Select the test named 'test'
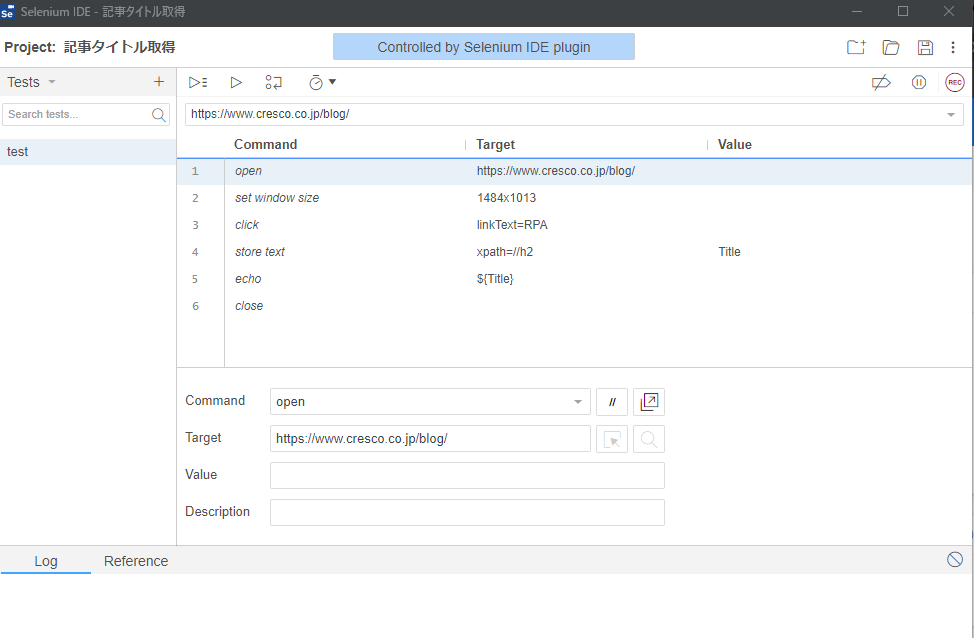 pyautogui.click(x=88, y=152)
